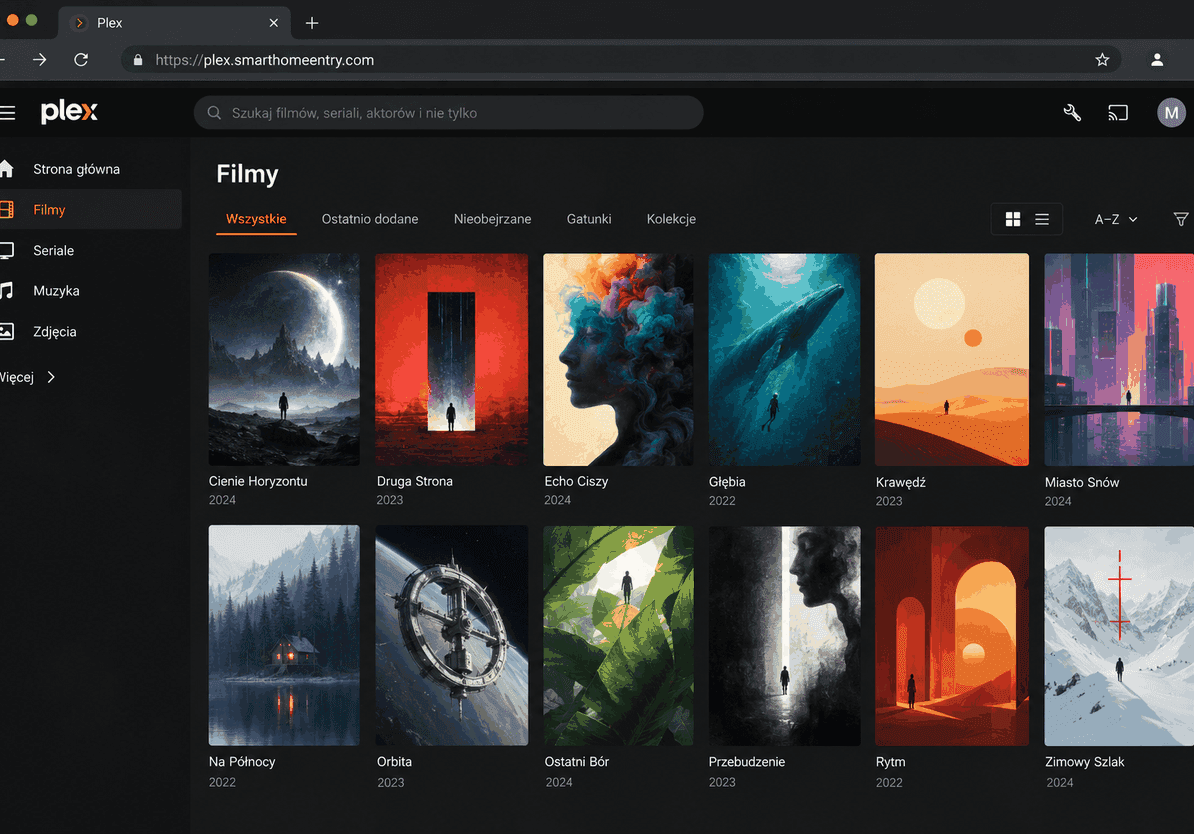Open the Przebudzenie poster
This screenshot has height=834, width=1194.
pyautogui.click(x=784, y=636)
